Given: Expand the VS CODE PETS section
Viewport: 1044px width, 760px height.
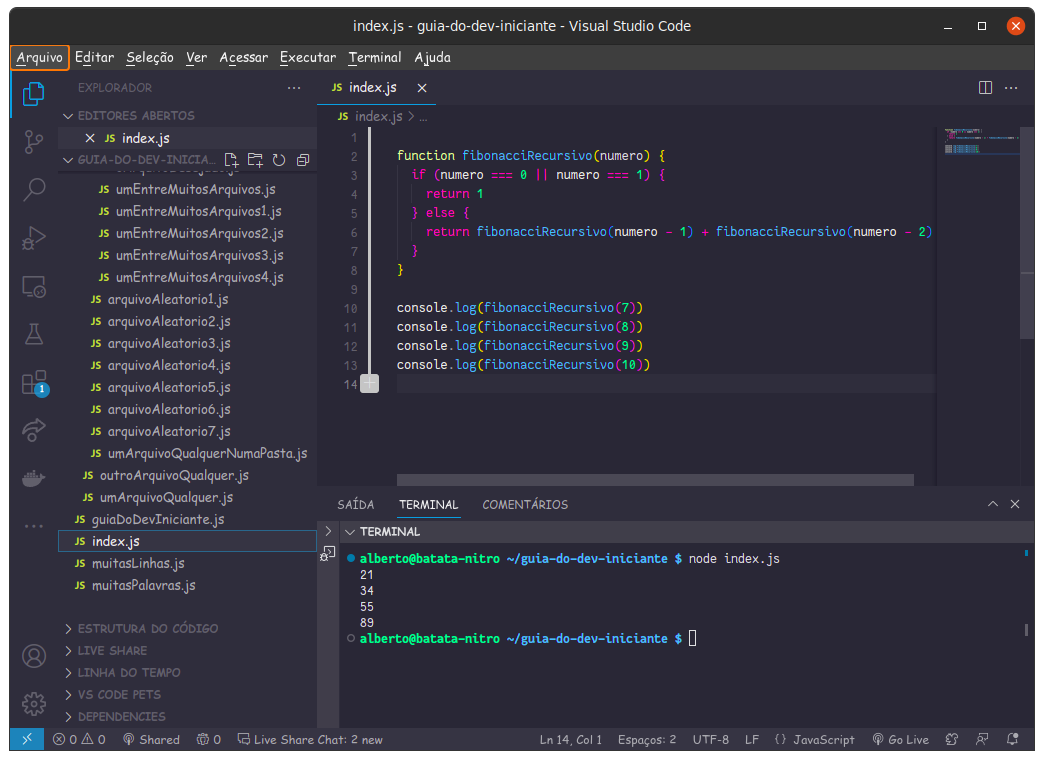Looking at the screenshot, I should pyautogui.click(x=119, y=695).
